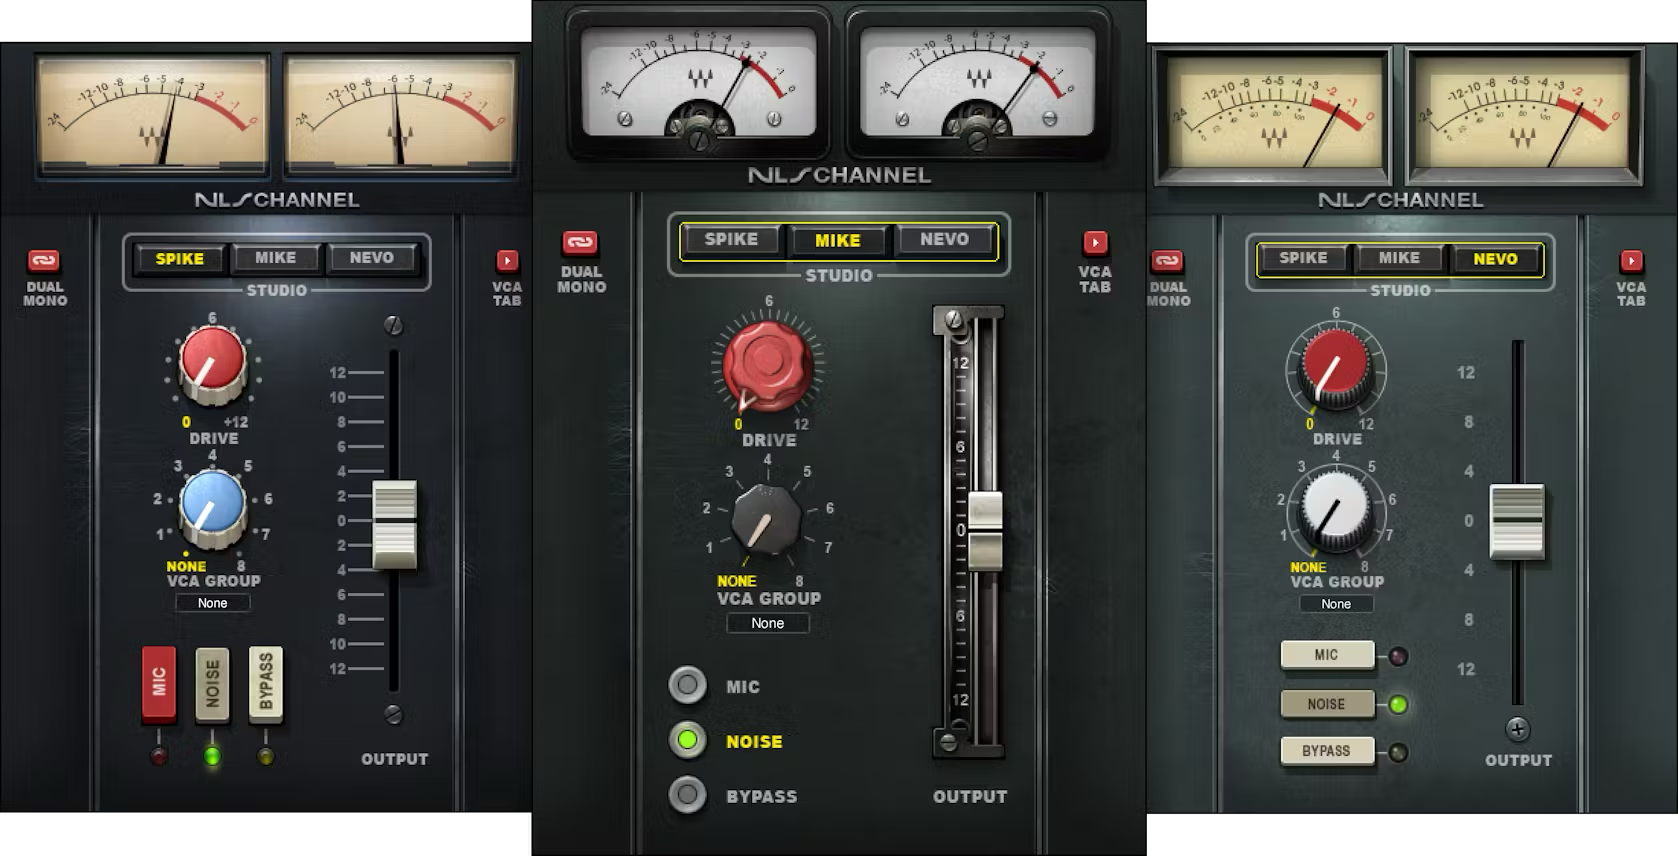This screenshot has width=1678, height=856.
Task: Click the bottom screw of Mike output fader
Action: coord(949,742)
